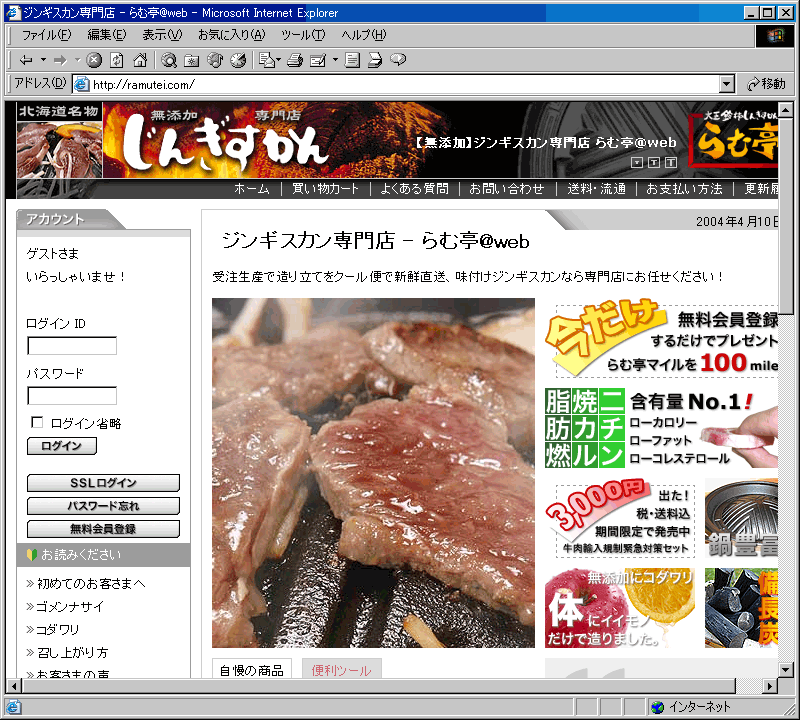Click the large text size icon
The height and width of the screenshot is (720, 800).
click(671, 162)
